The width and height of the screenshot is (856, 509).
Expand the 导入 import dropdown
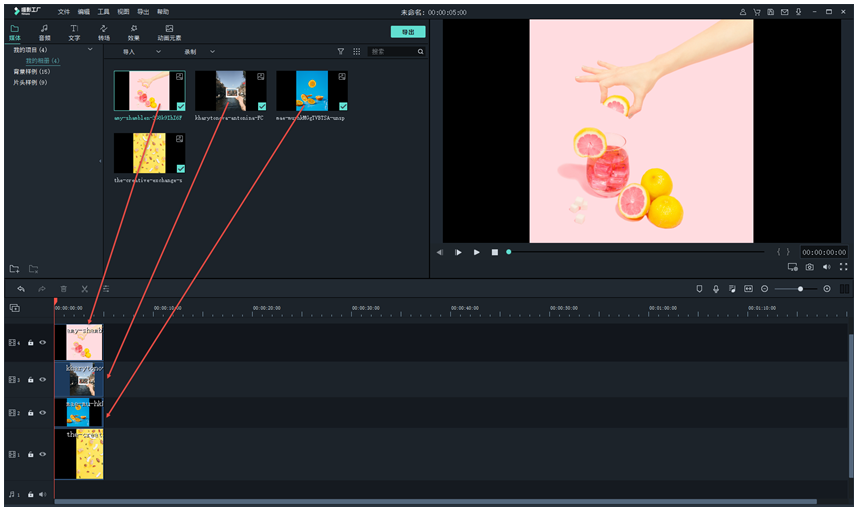141,51
